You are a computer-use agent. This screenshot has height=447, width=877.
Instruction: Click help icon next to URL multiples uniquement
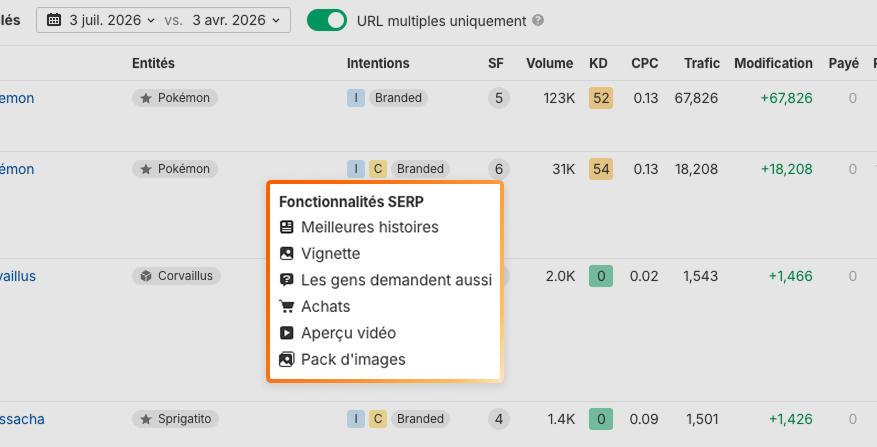(x=538, y=20)
